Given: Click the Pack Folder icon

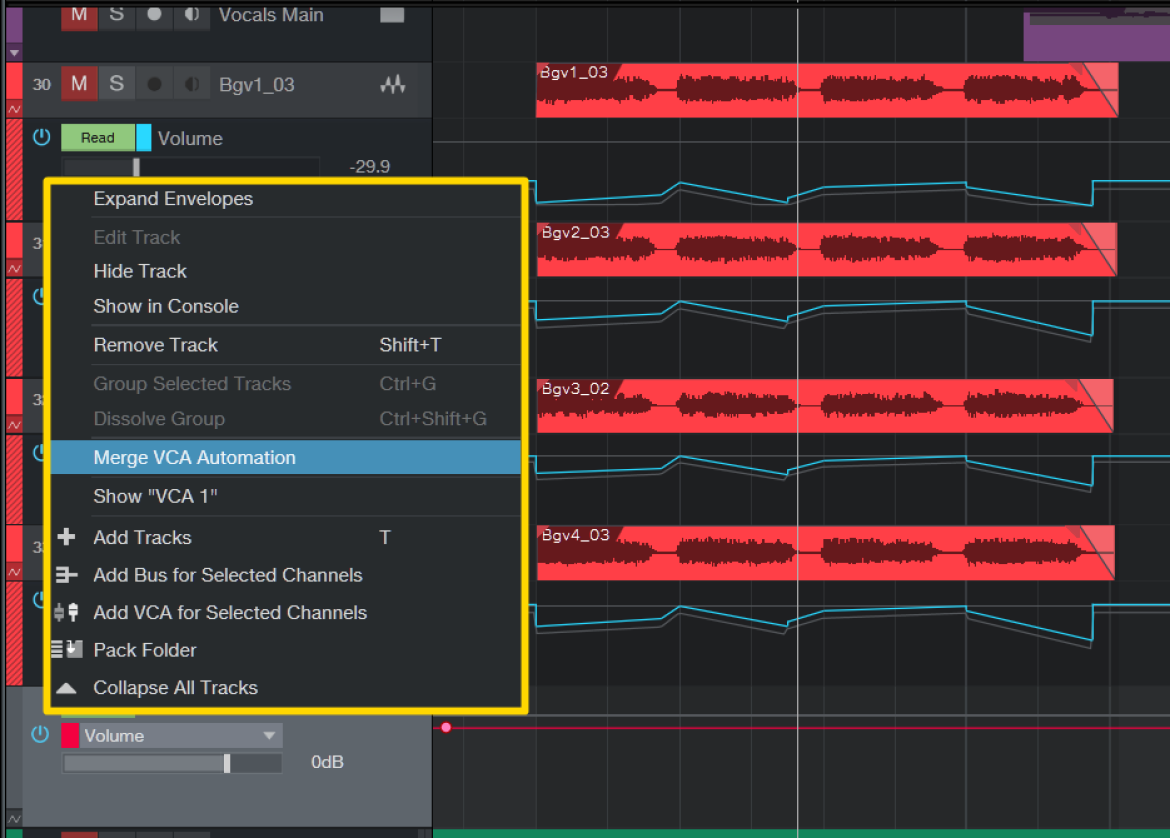Looking at the screenshot, I should pyautogui.click(x=66, y=650).
